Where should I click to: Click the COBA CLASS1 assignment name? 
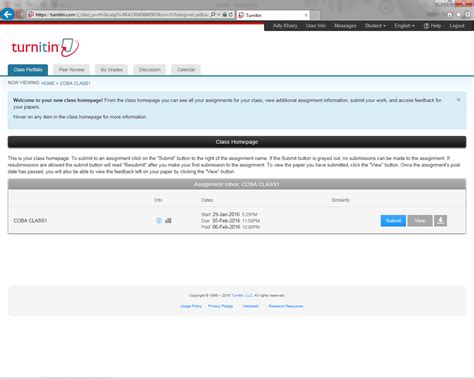30,221
